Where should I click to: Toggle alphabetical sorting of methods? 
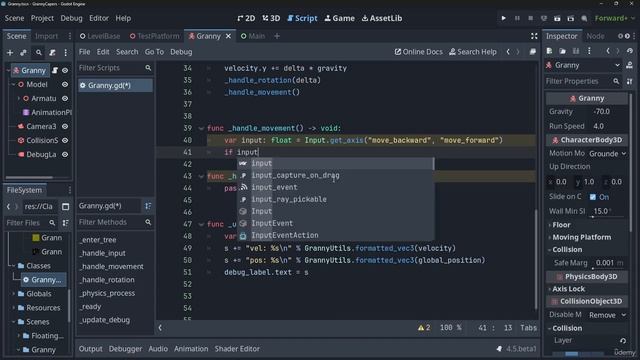tap(148, 206)
